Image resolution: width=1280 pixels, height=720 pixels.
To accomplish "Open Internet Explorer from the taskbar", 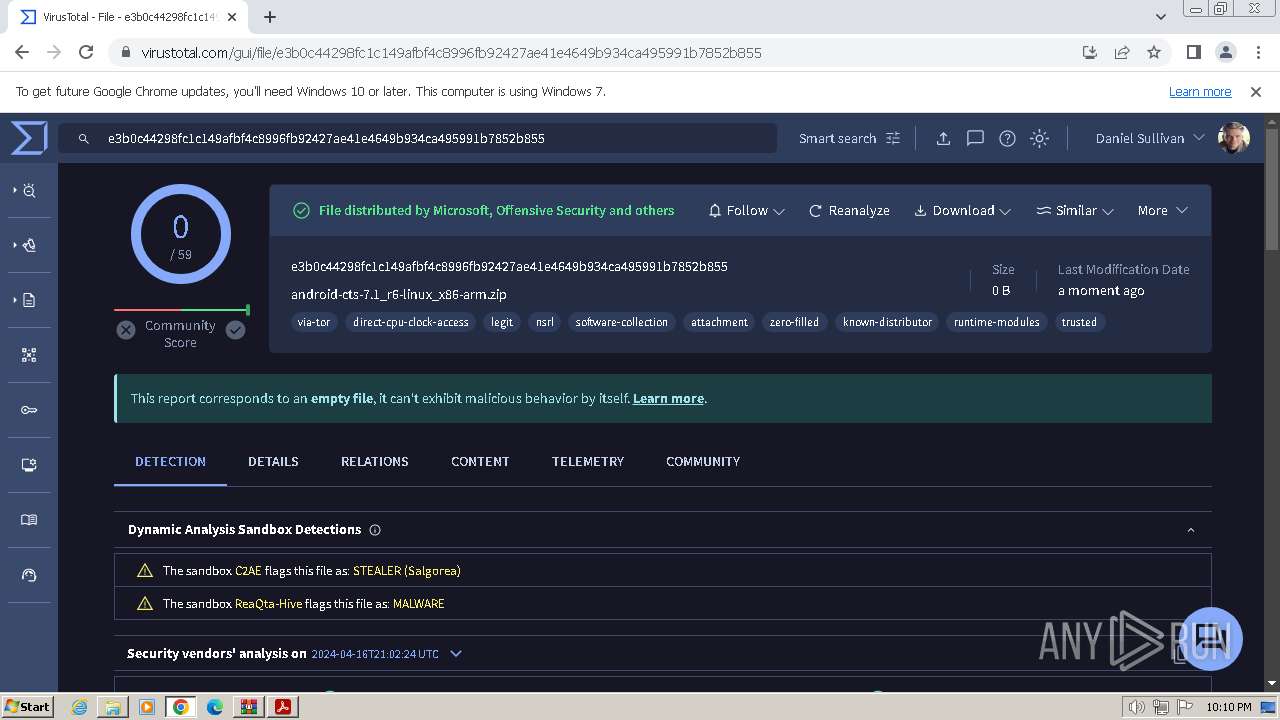I will [x=79, y=707].
